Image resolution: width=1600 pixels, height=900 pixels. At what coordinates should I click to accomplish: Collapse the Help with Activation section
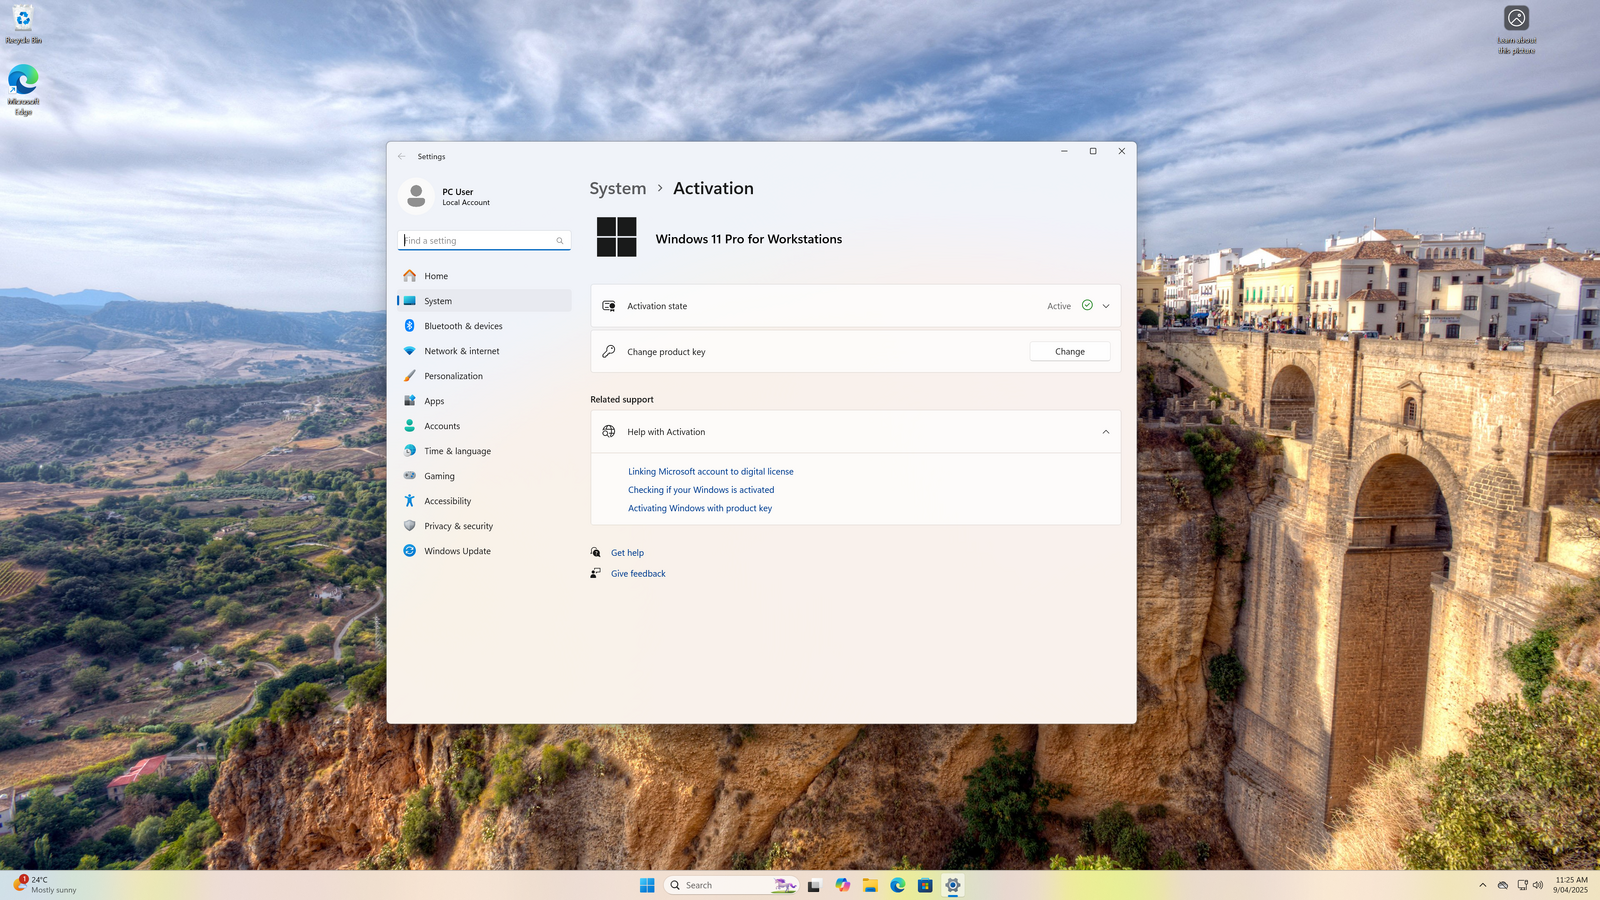coord(1106,432)
